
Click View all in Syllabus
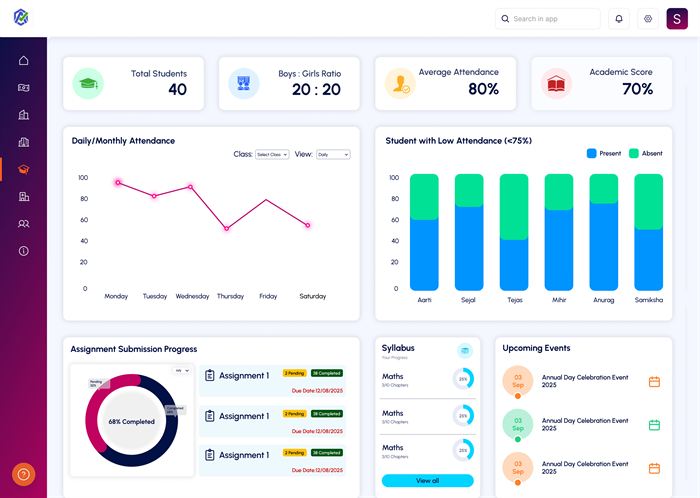[x=427, y=481]
